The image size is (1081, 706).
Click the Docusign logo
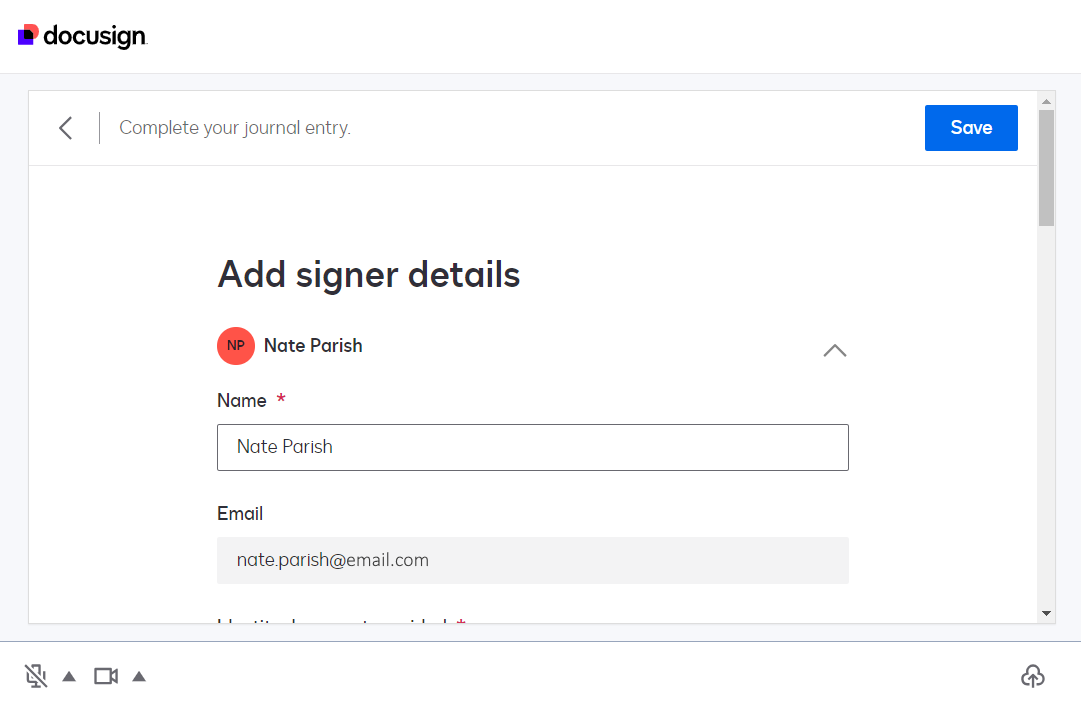(82, 36)
